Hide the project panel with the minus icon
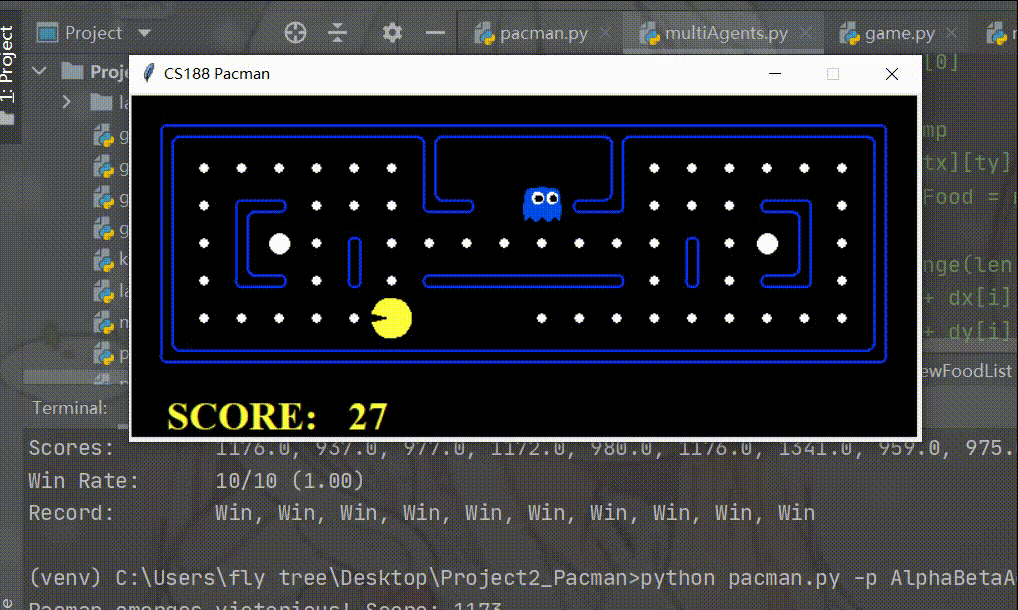Screen dimensions: 1018x610 (x=435, y=32)
